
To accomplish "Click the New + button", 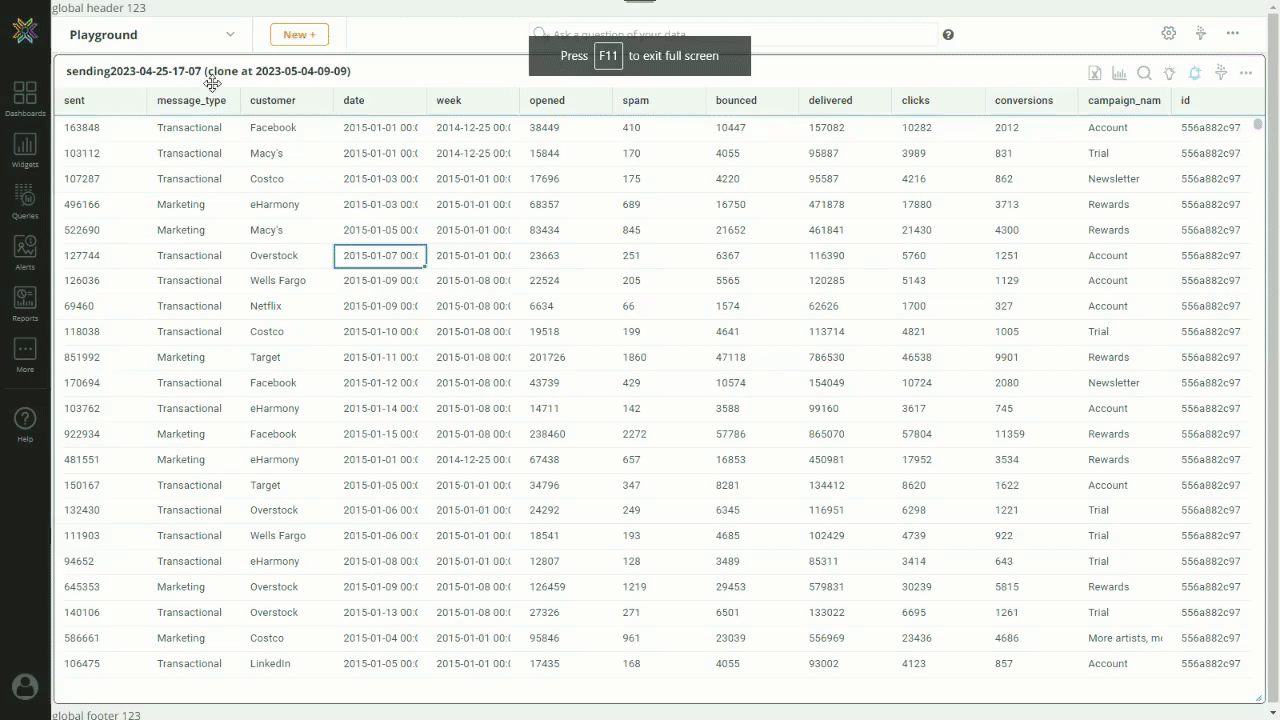I will 299,35.
